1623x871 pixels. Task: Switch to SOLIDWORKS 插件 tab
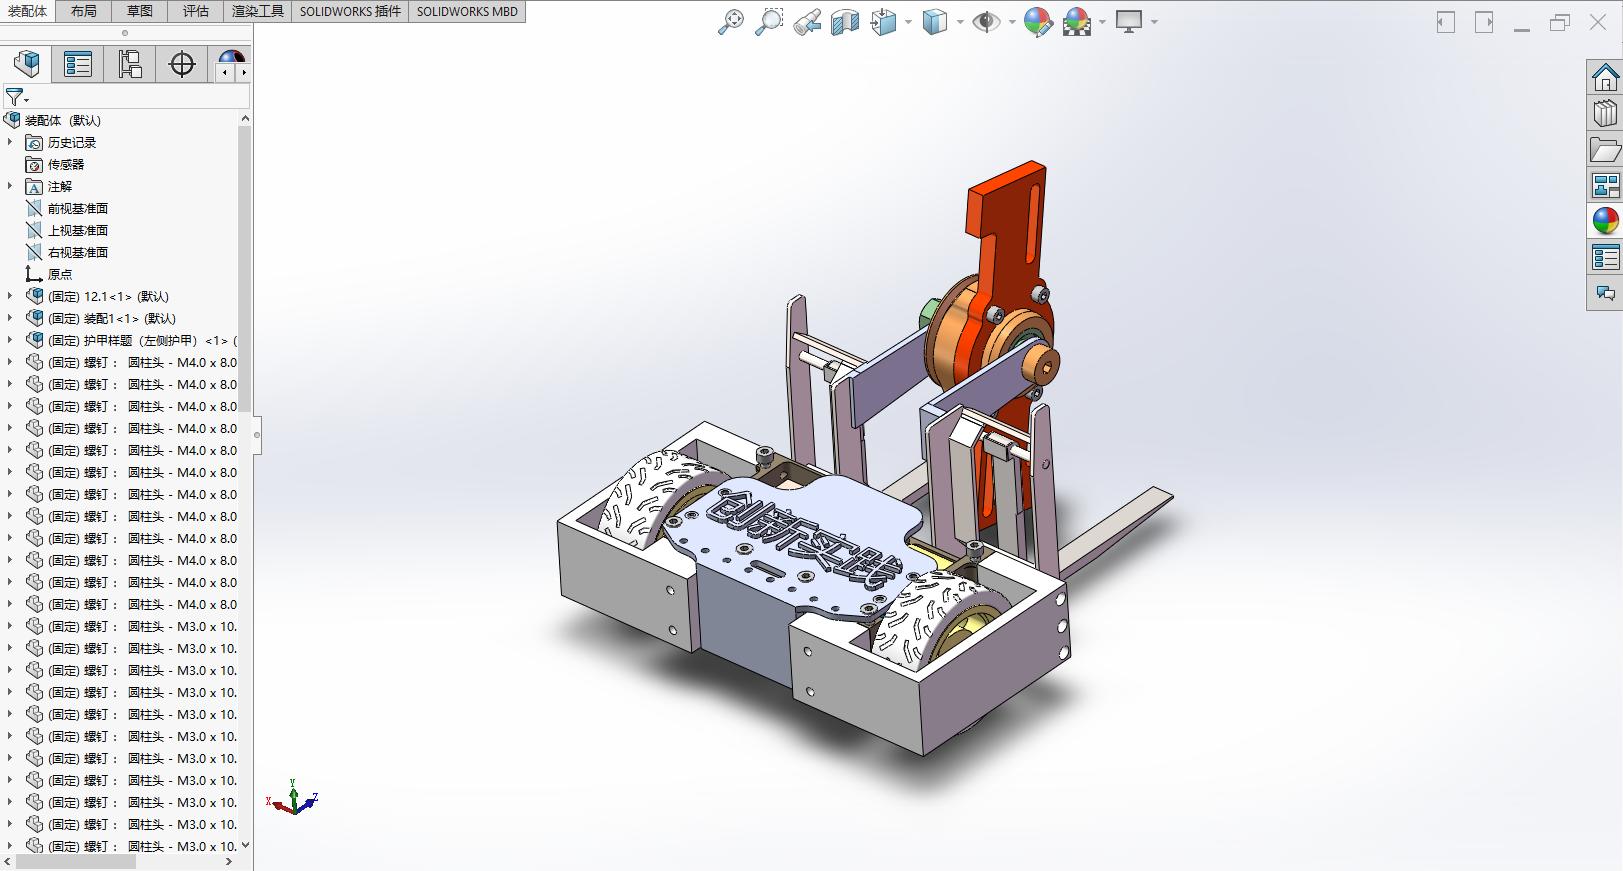click(350, 11)
